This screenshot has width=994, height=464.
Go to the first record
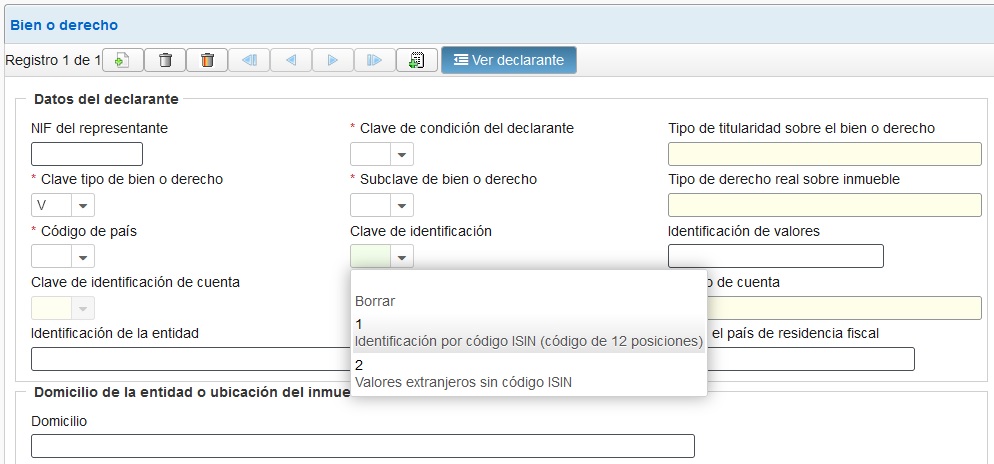pyautogui.click(x=249, y=60)
